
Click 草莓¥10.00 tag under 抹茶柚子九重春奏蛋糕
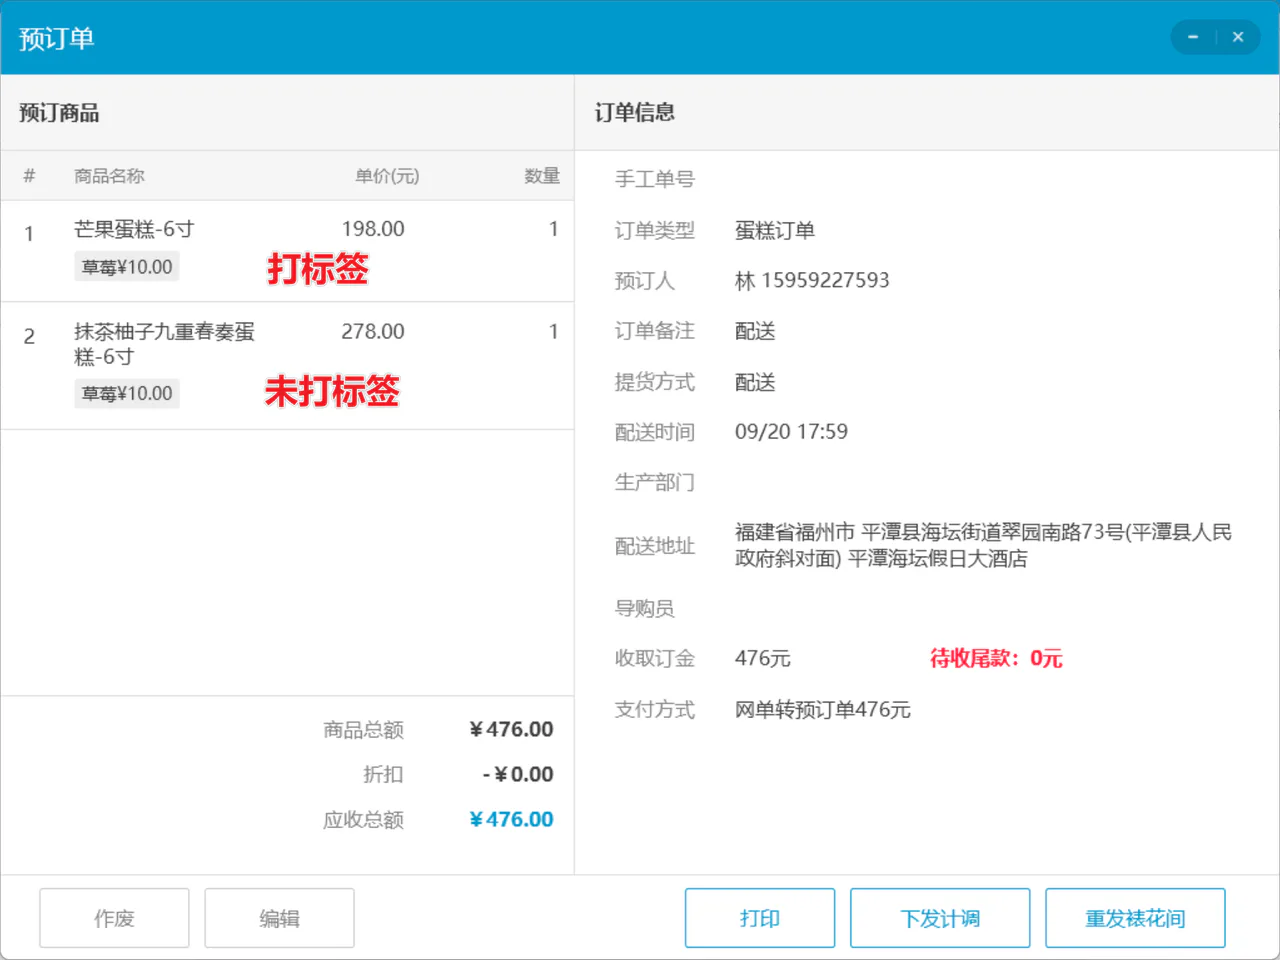tap(127, 393)
